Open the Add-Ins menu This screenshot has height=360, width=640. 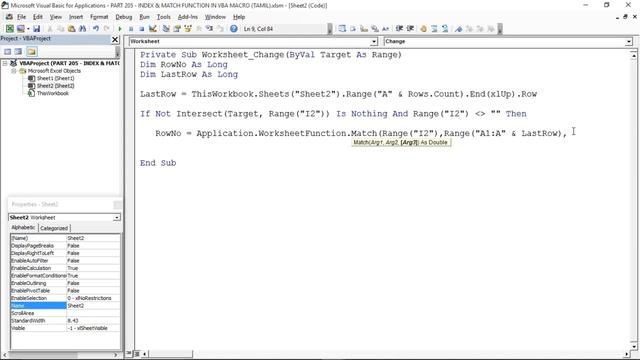(187, 17)
